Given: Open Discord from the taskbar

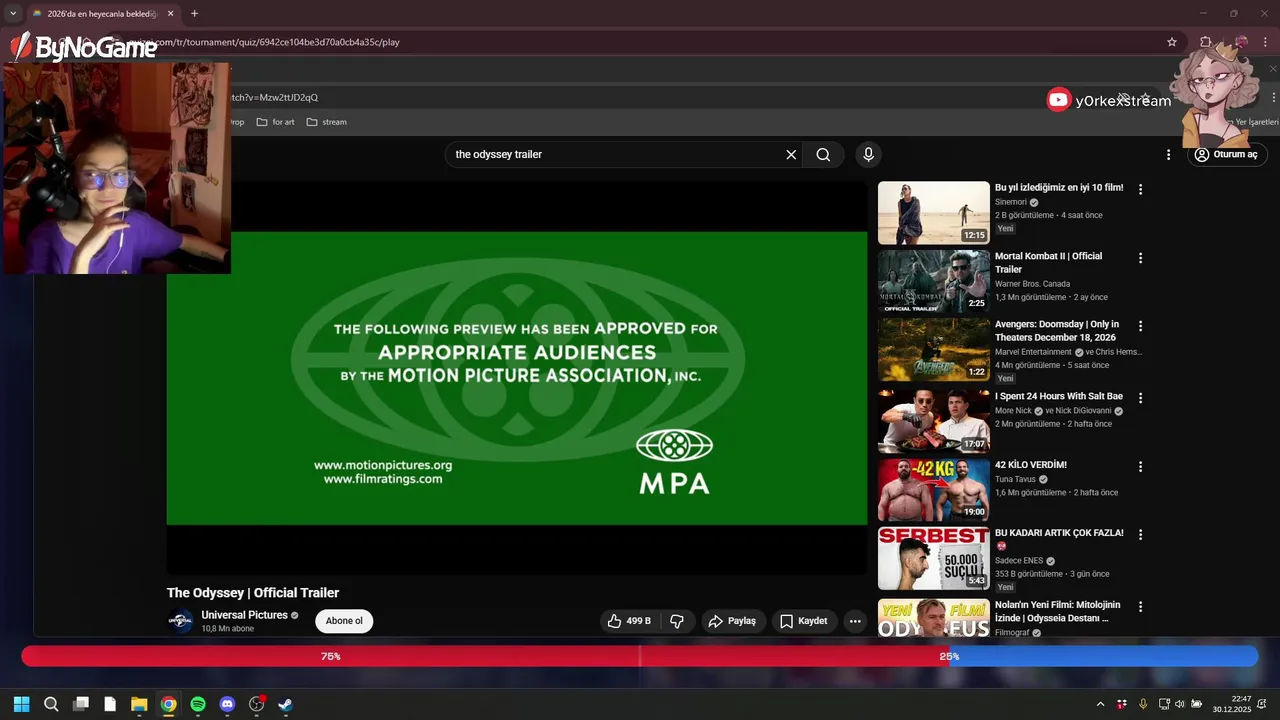Looking at the screenshot, I should tap(227, 704).
